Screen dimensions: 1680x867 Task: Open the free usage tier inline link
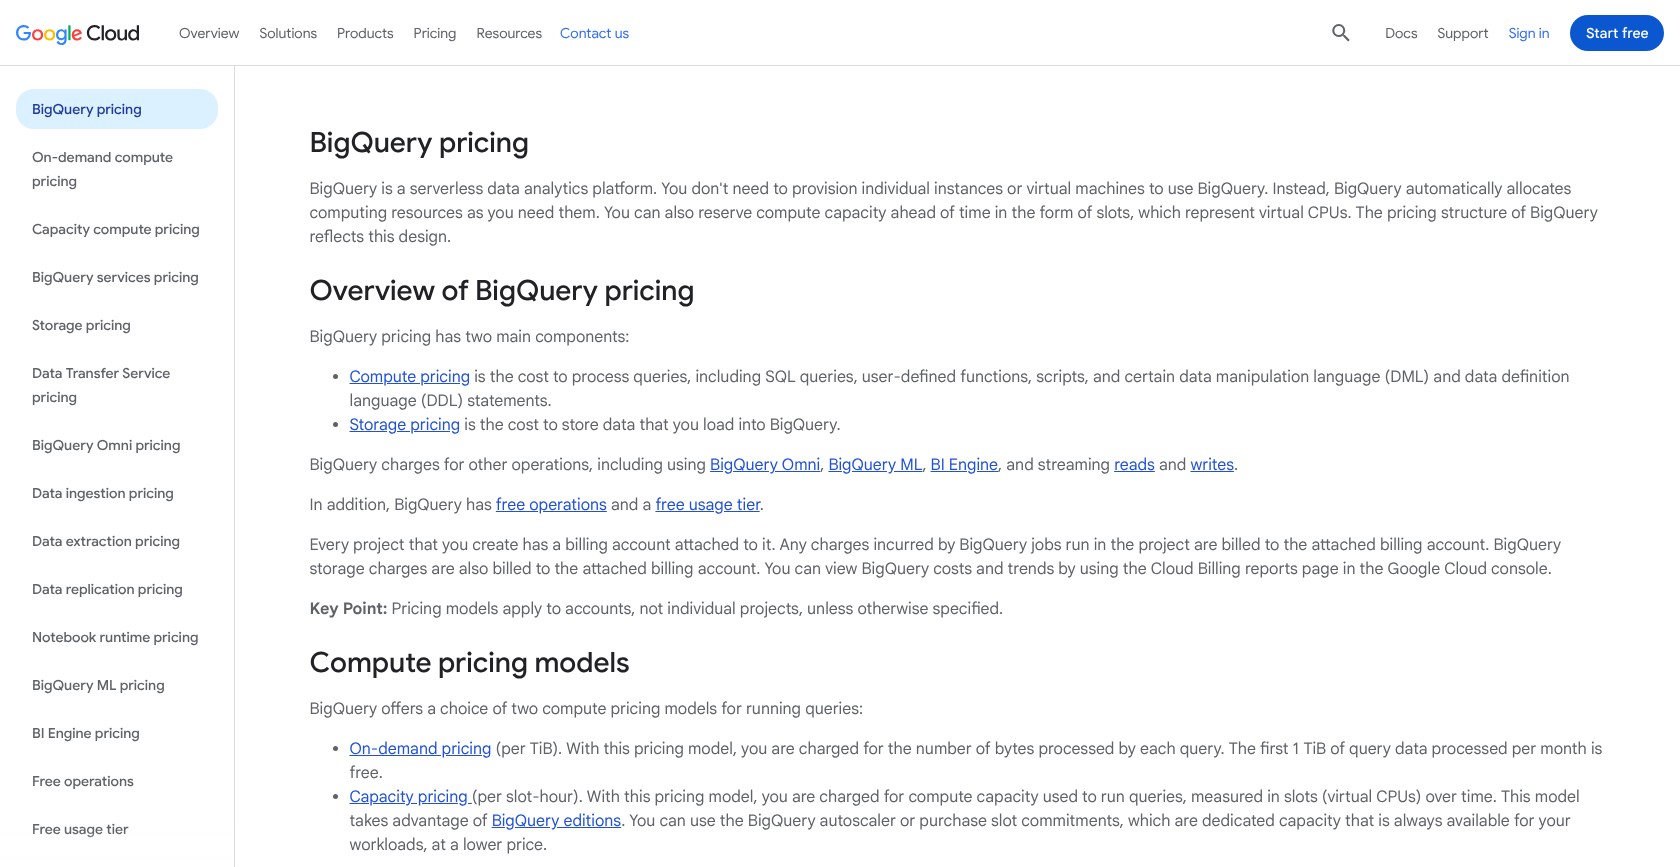coord(708,504)
